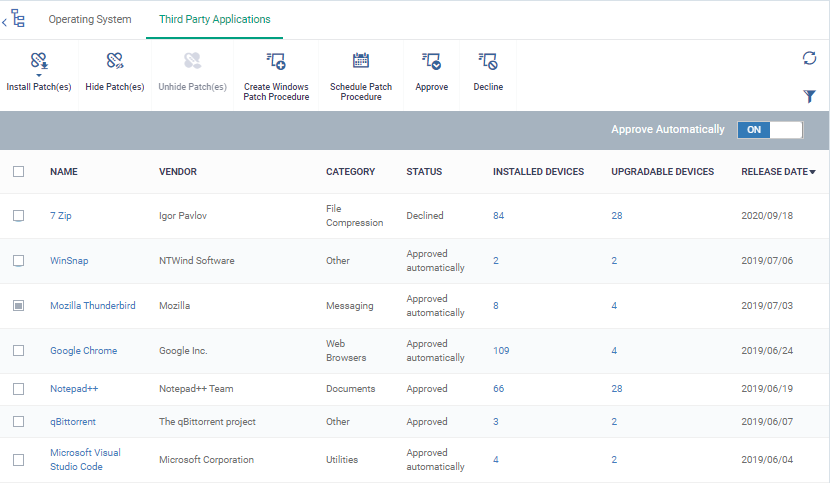This screenshot has height=483, width=830.
Task: View installed devices for WinSnap
Action: point(496,261)
